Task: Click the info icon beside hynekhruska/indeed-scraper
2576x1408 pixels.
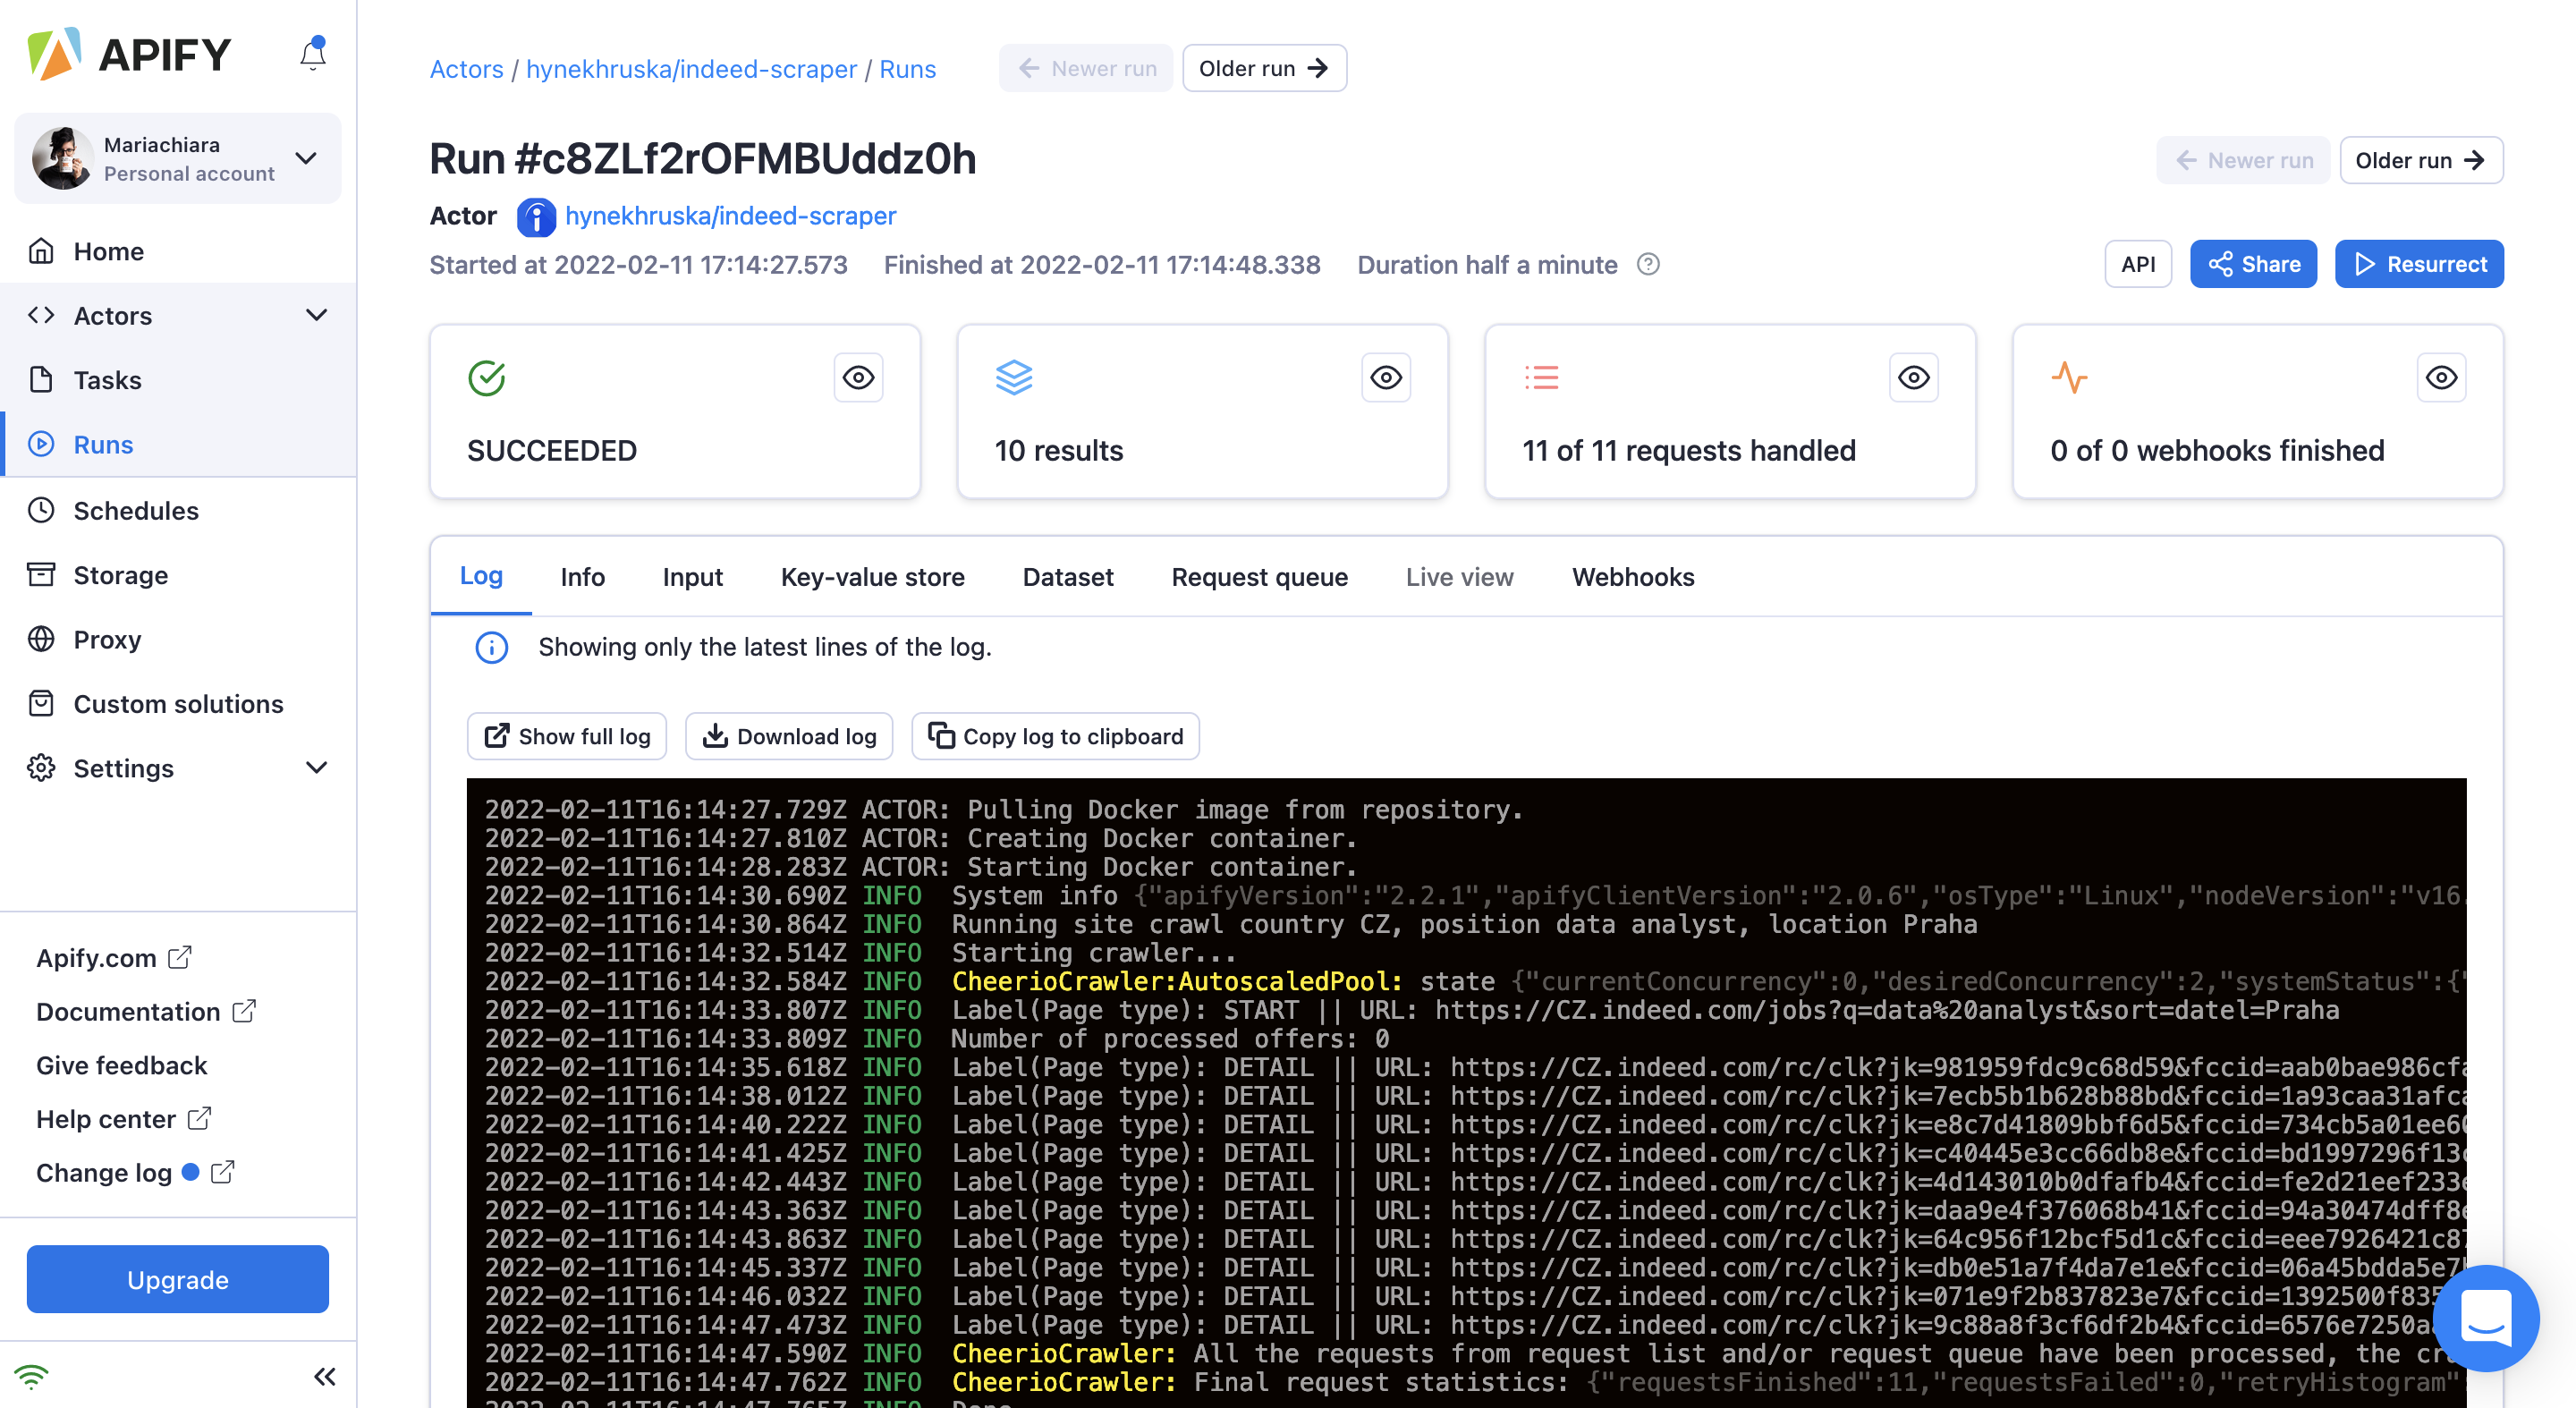Action: point(536,217)
